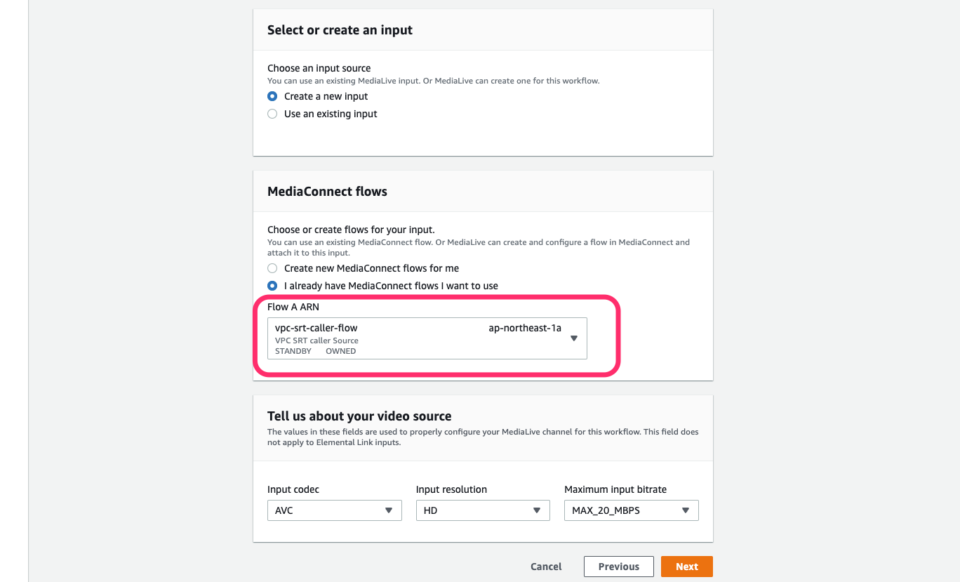Screen dimensions: 960x582
Task: Click the Maximum input bitrate dropdown arrow
Action: [x=686, y=510]
